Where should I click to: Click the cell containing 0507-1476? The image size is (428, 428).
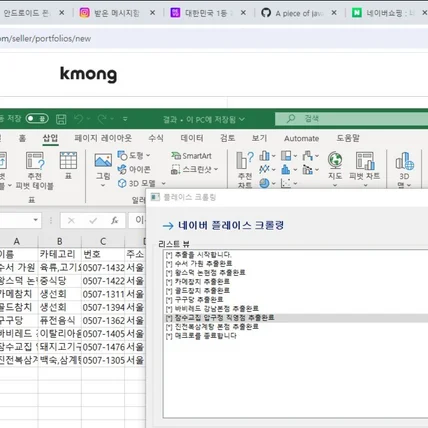[x=103, y=347]
